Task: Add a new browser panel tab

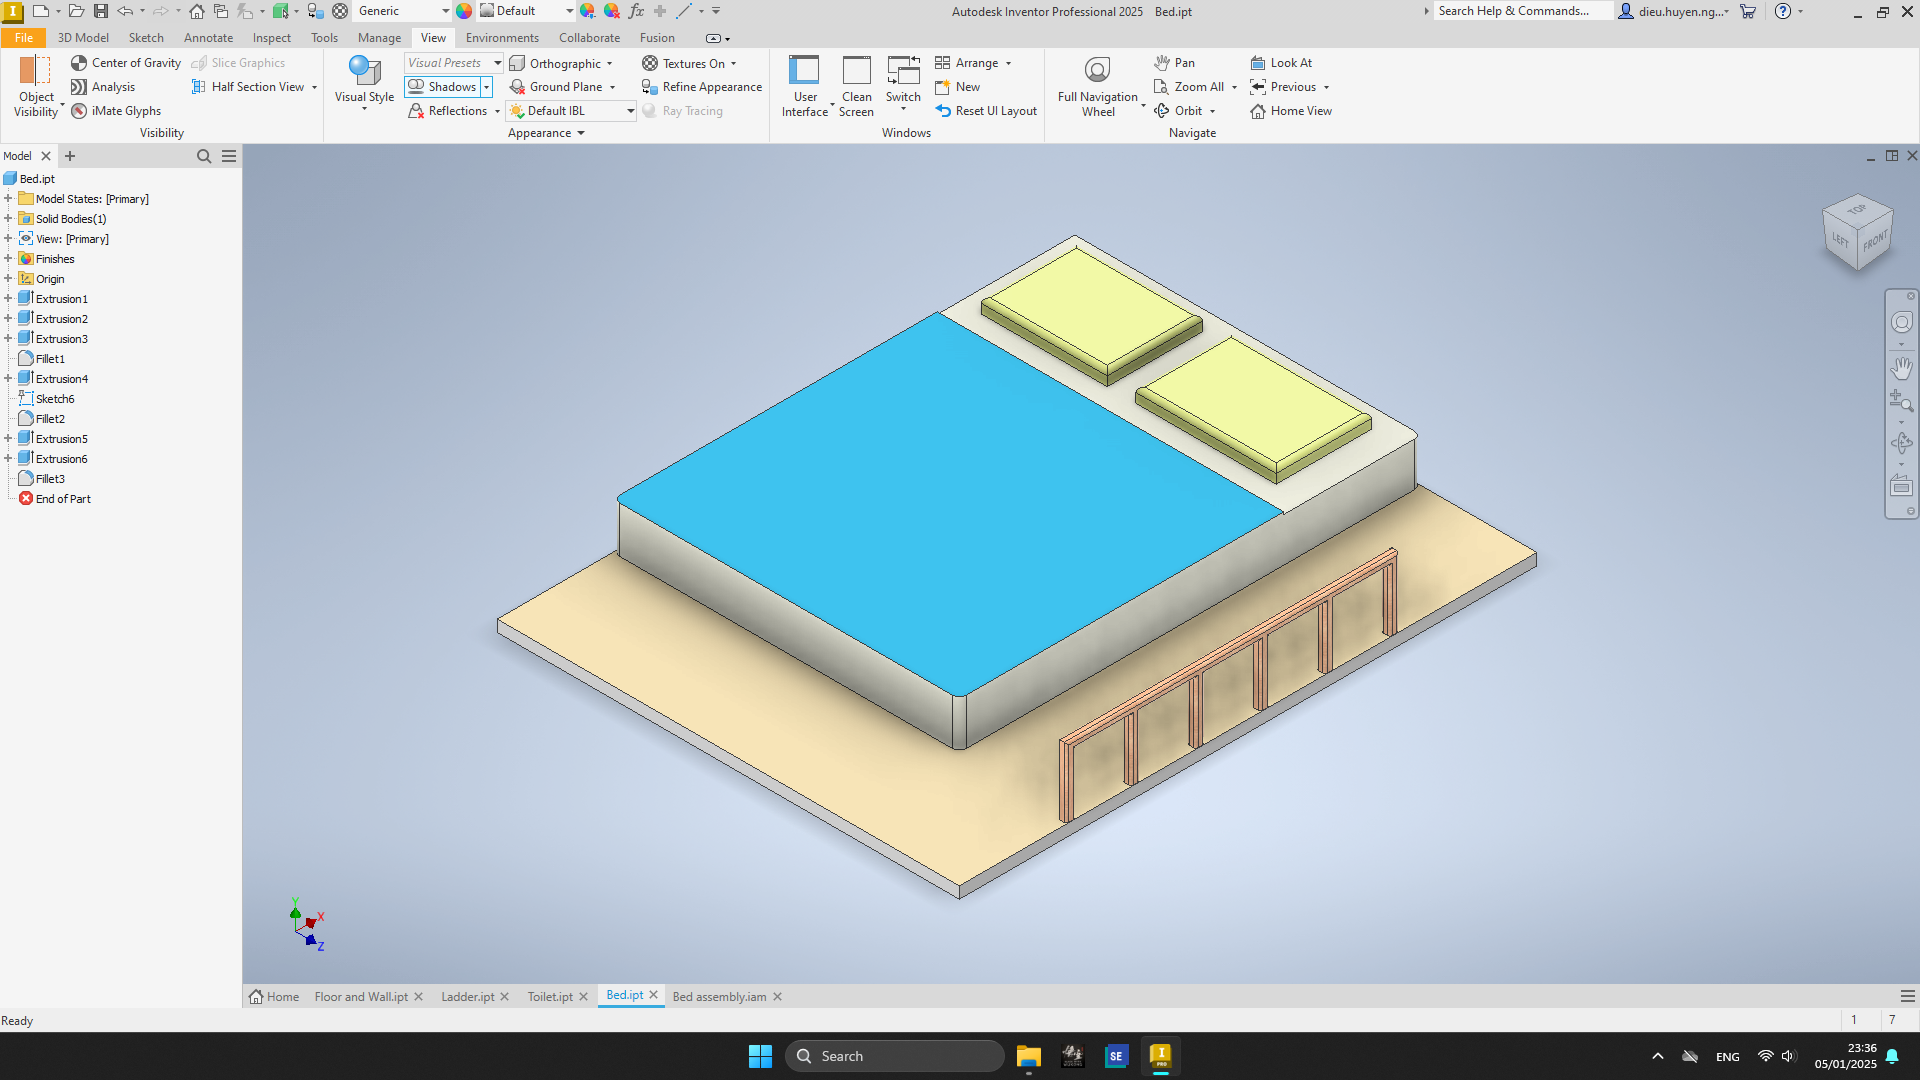Action: click(x=70, y=156)
